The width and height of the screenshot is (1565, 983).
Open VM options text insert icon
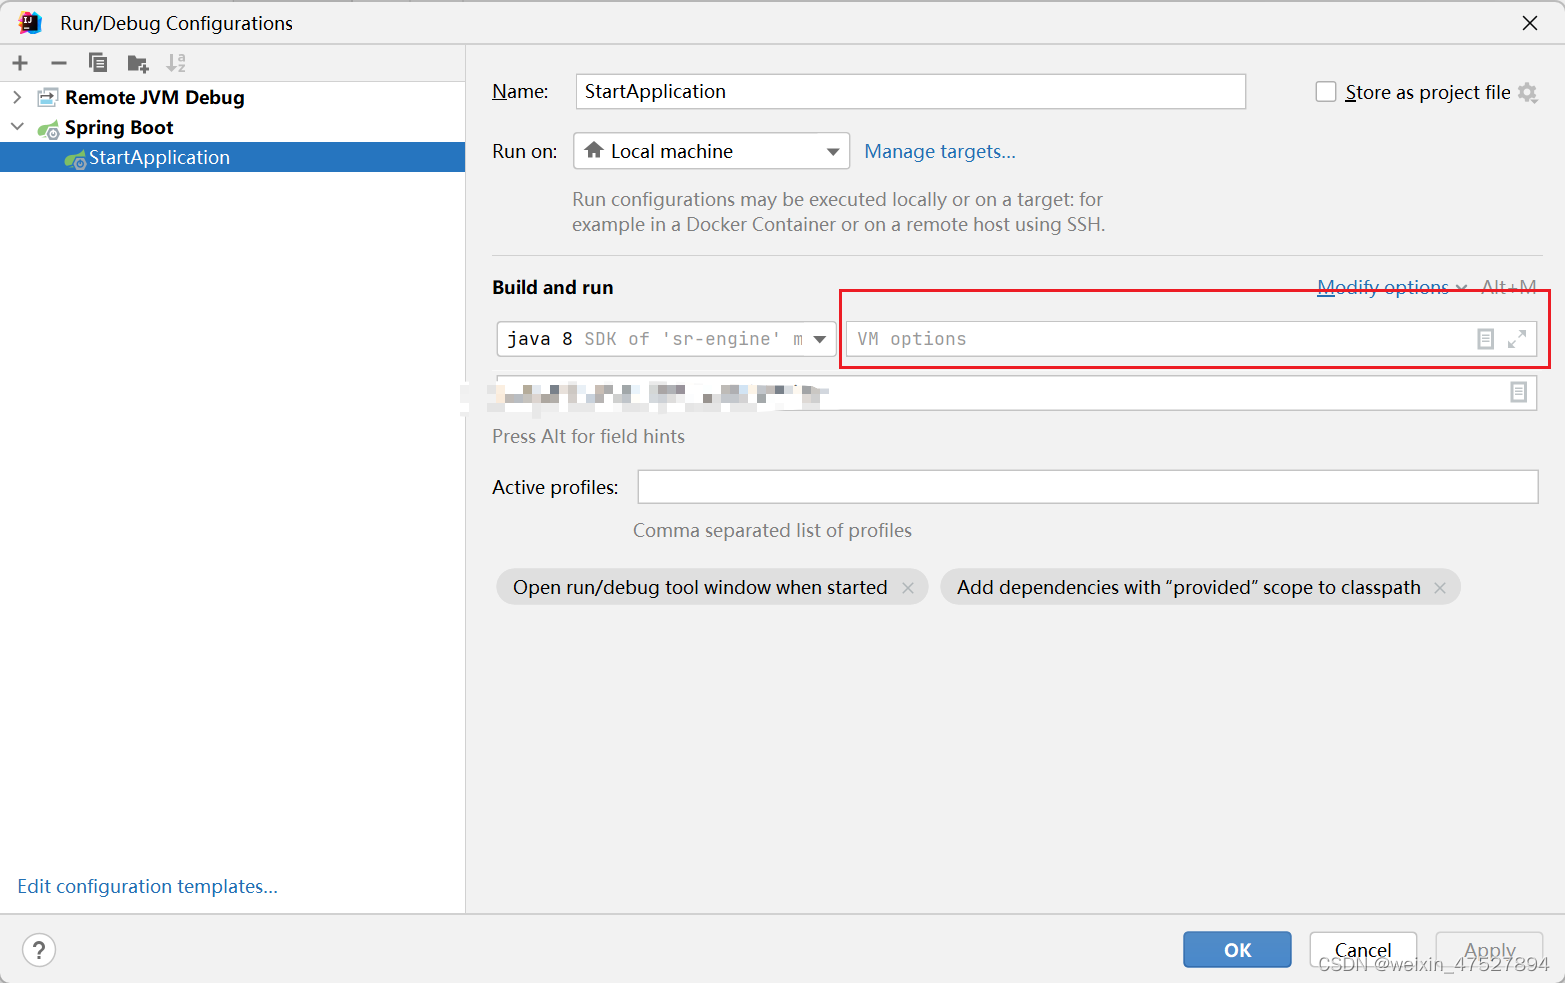1486,339
